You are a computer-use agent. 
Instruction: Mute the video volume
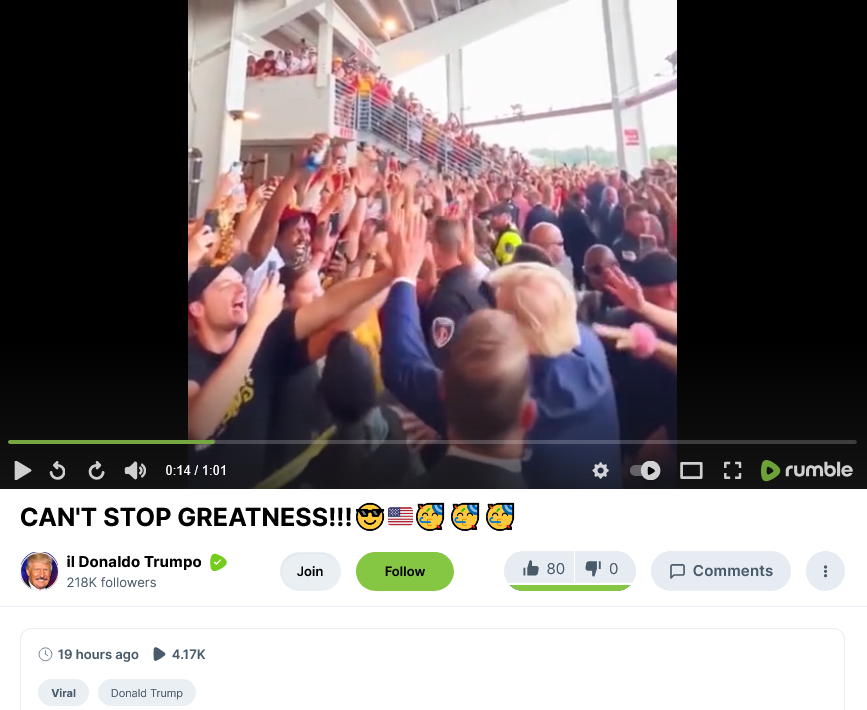pyautogui.click(x=135, y=471)
